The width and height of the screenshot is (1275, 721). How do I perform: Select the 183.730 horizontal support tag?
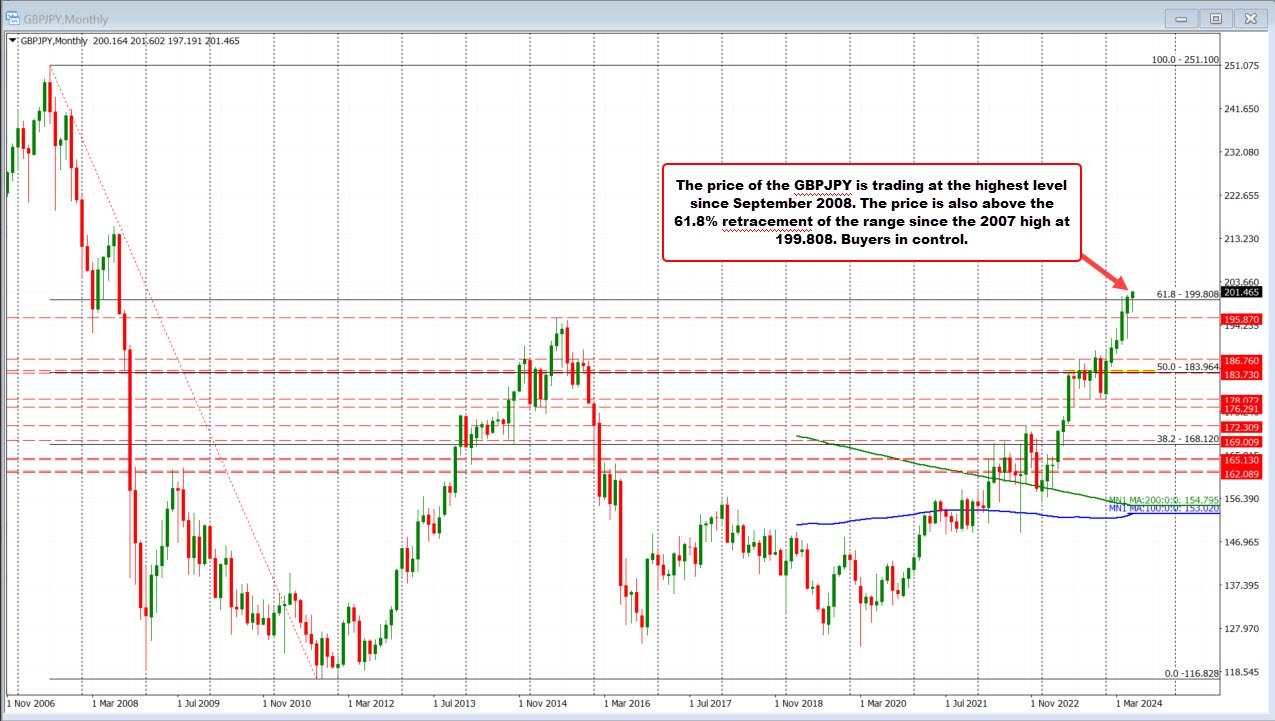pyautogui.click(x=1244, y=377)
